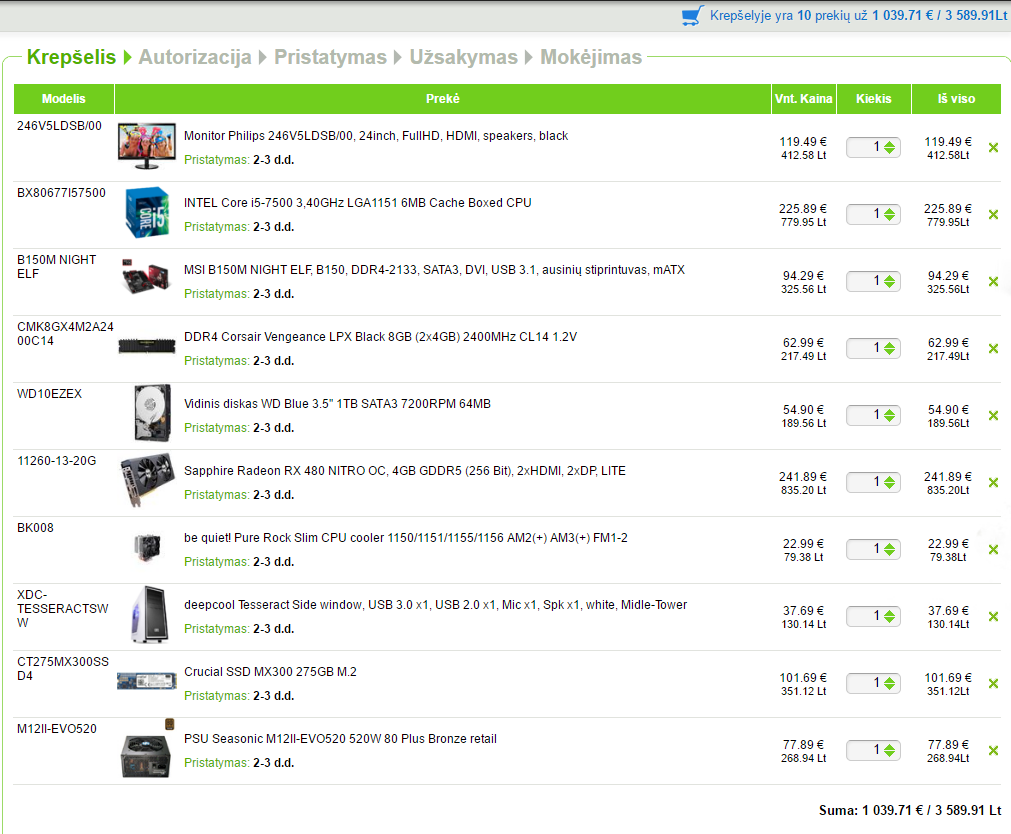
Task: Go to the Krepšelis step
Action: click(71, 57)
